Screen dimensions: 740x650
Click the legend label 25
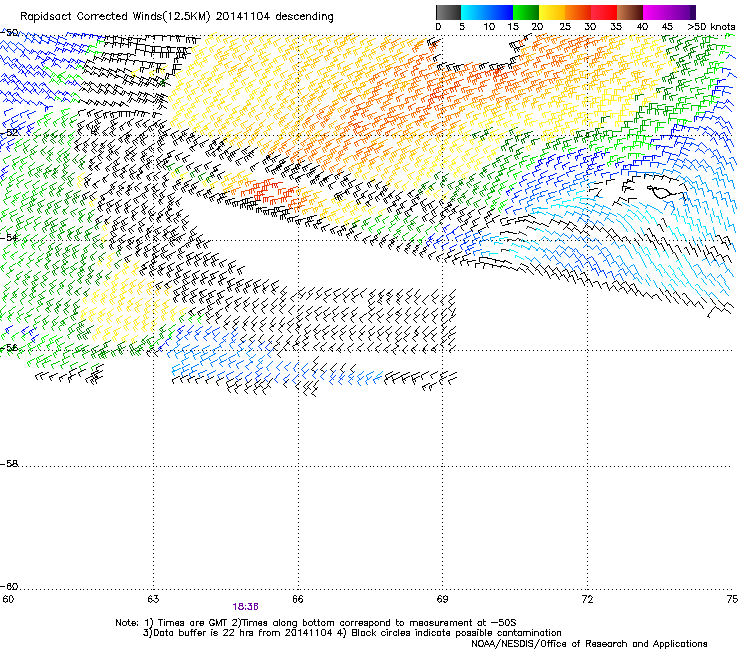(x=565, y=27)
